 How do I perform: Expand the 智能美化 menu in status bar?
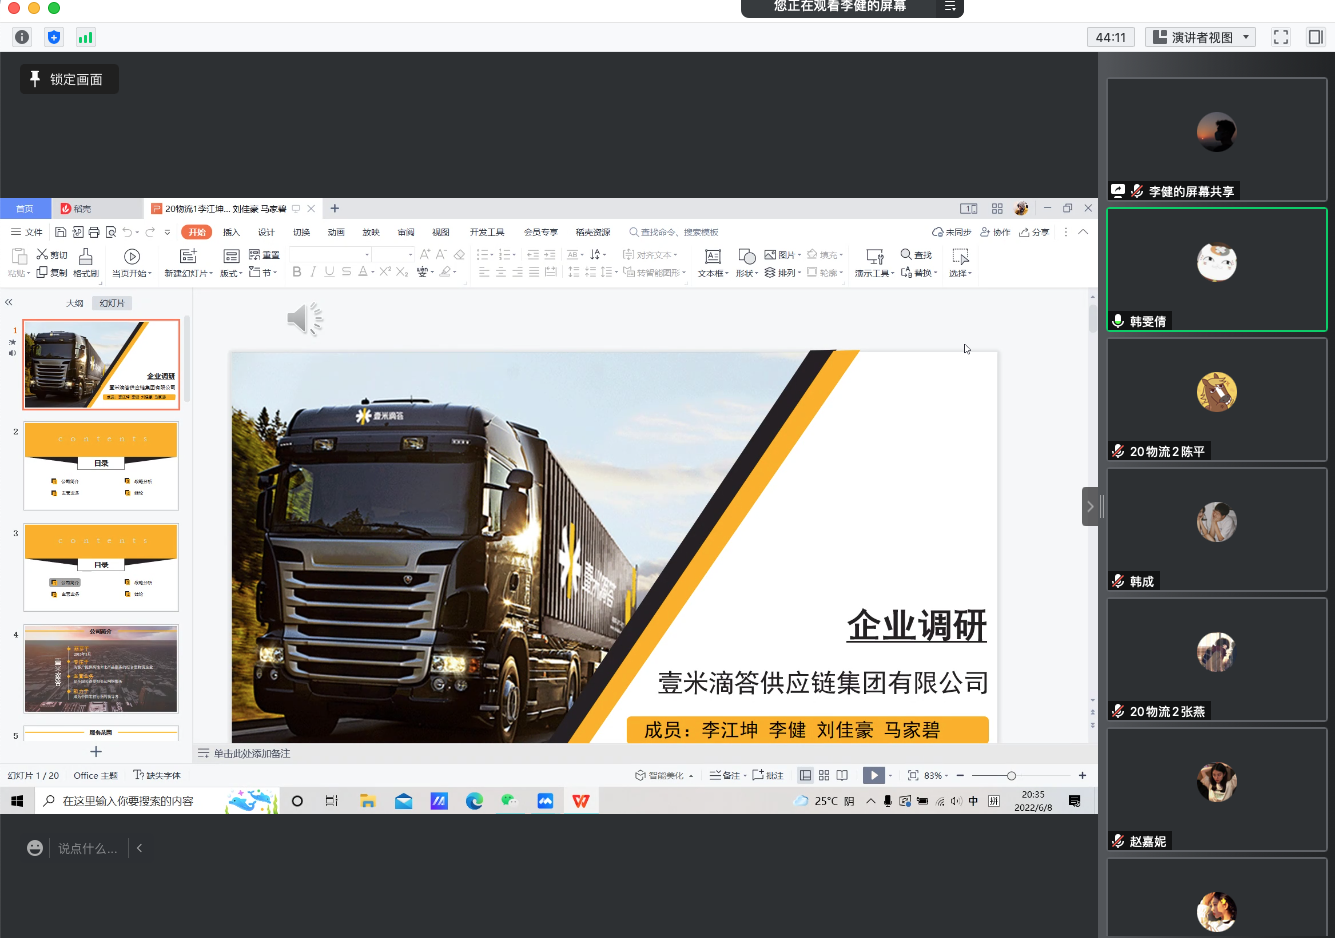click(665, 775)
